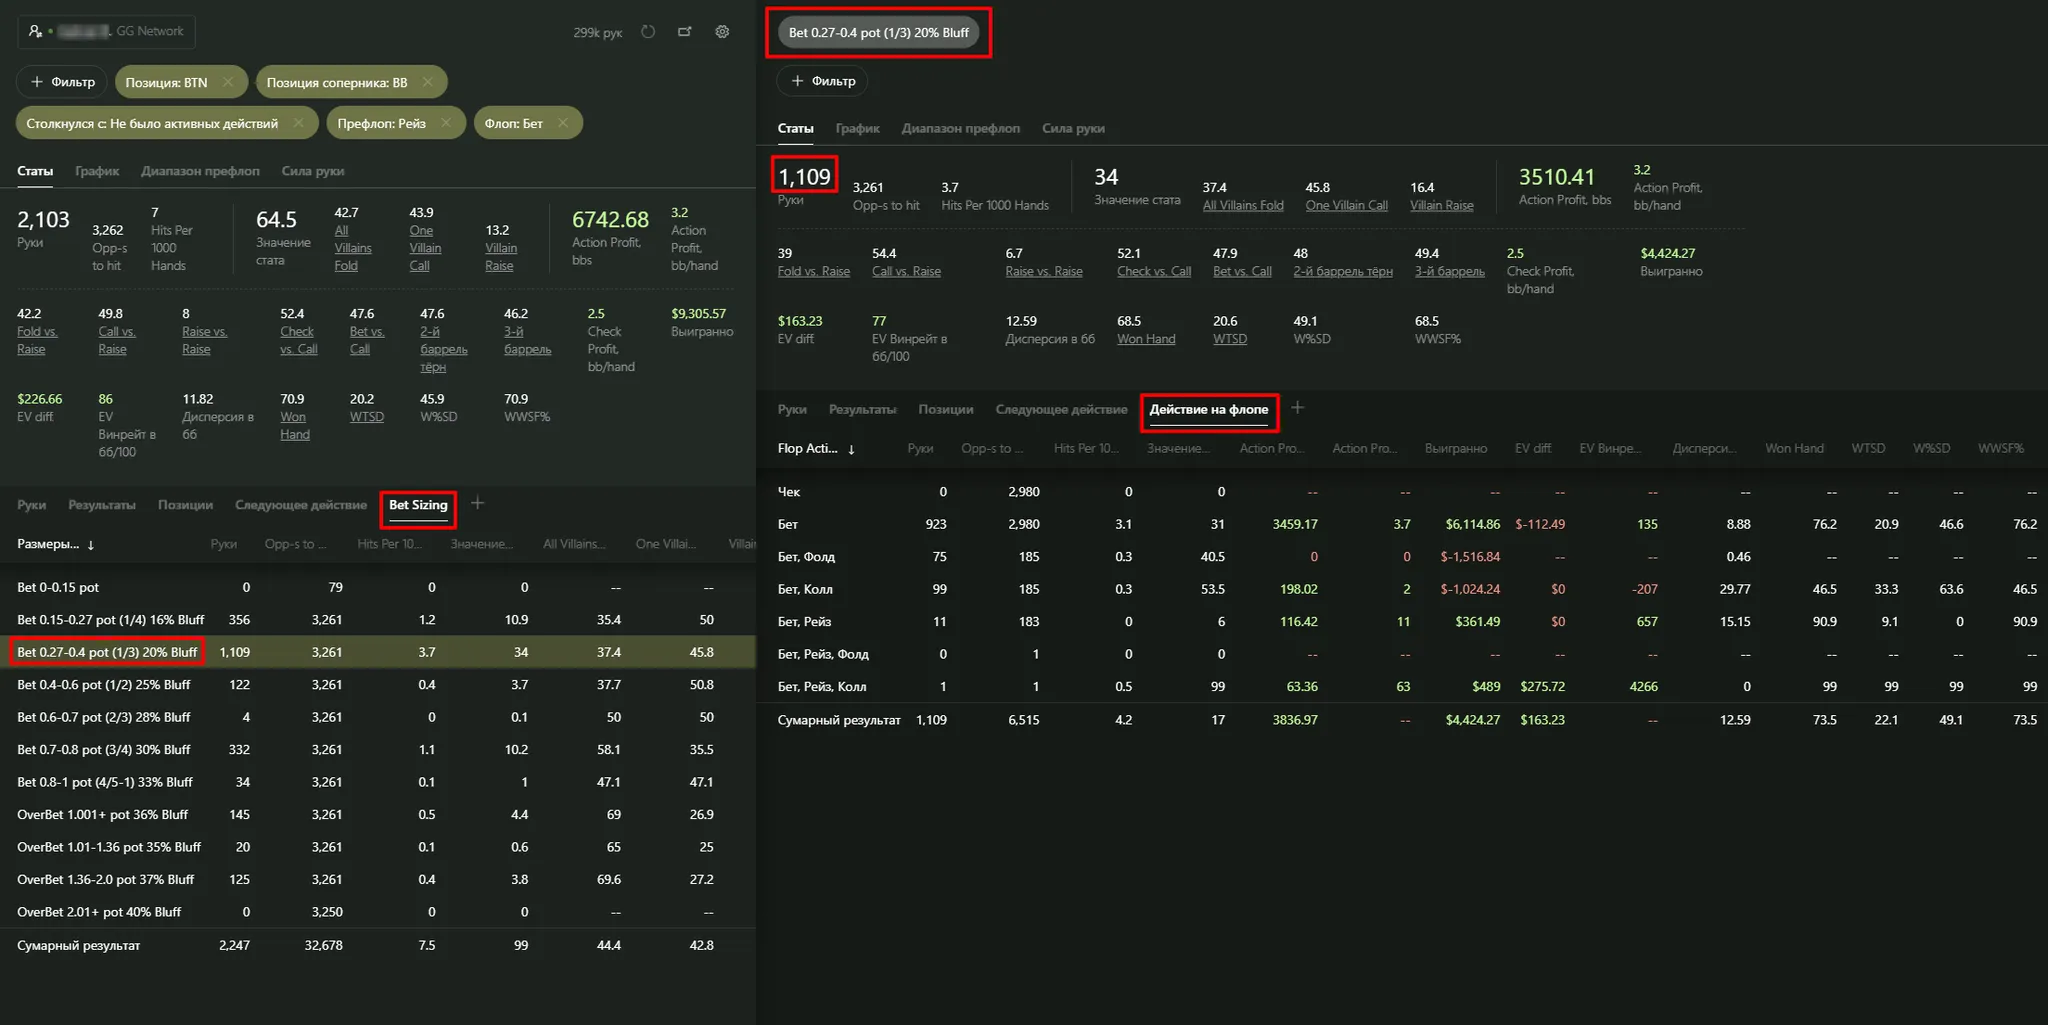Open the All Villains Fold stat link on right
This screenshot has height=1025, width=2048.
[x=1243, y=205]
